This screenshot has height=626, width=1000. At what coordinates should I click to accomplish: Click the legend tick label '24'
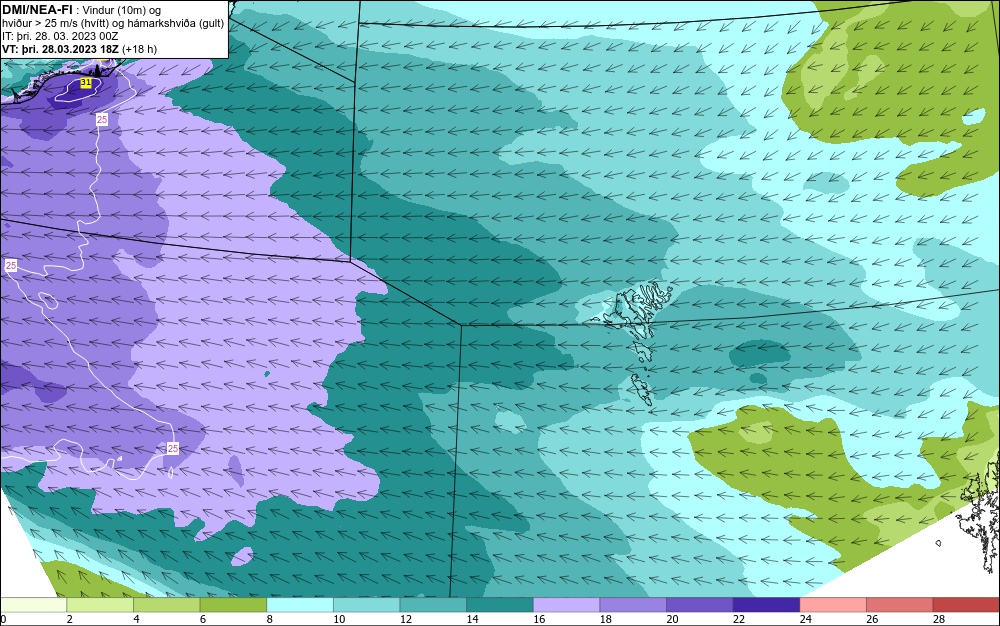pos(805,619)
